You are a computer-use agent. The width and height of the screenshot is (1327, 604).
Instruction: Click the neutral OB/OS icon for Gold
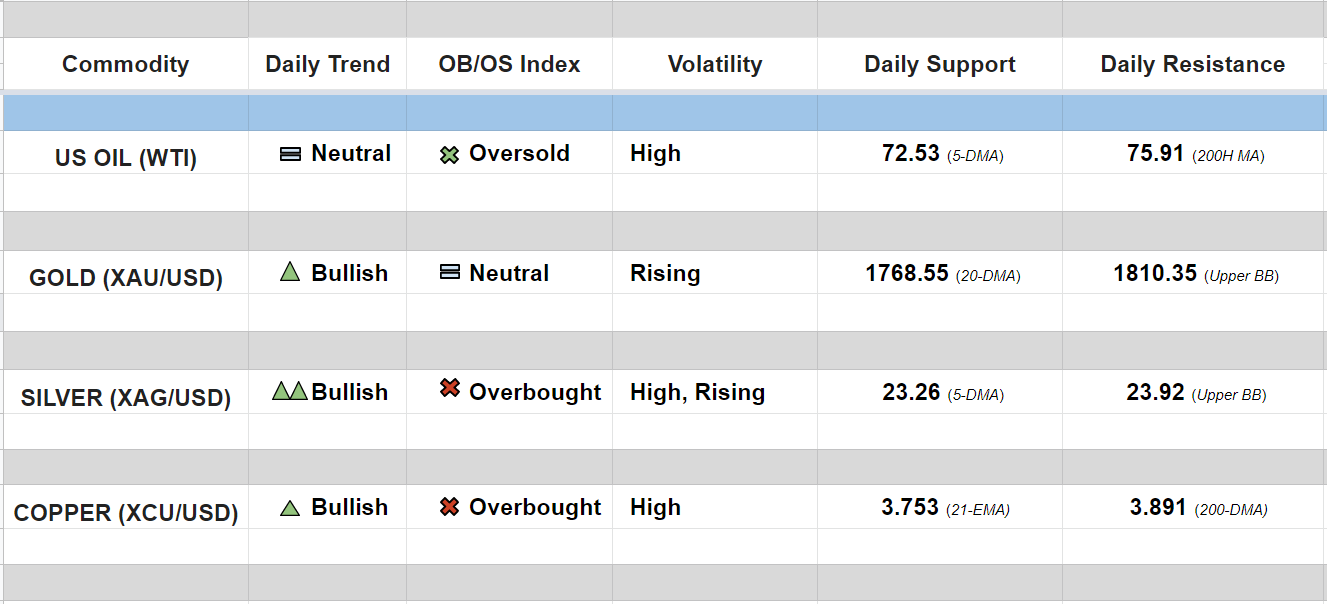tap(450, 272)
